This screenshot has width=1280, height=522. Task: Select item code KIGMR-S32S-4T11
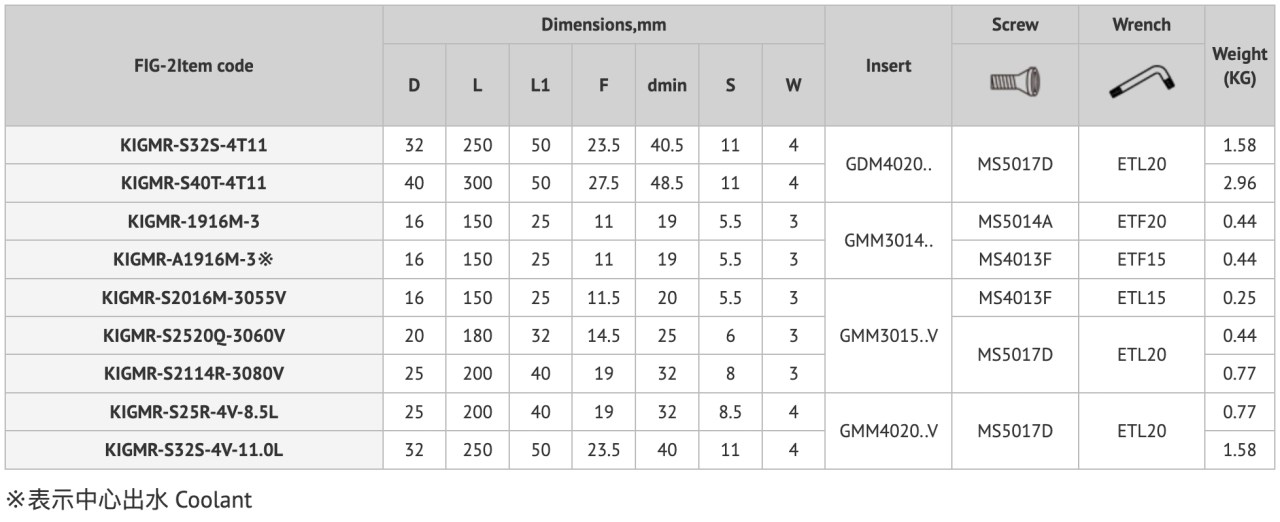194,146
